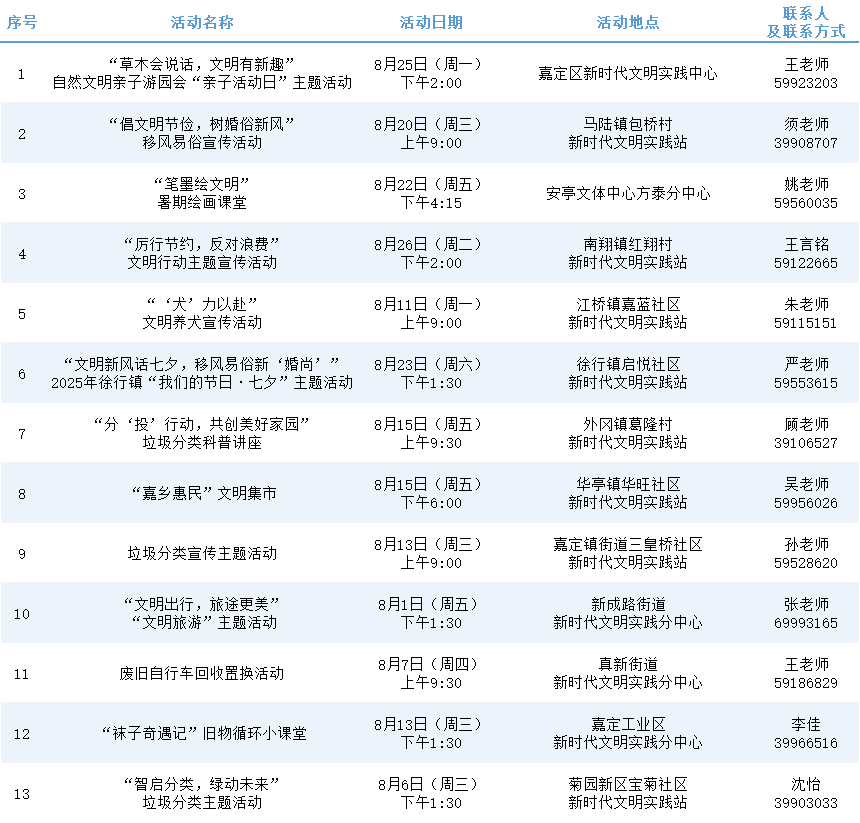Select the date 8月13日（周三）下午1:30
The height and width of the screenshot is (823, 860).
(428, 733)
